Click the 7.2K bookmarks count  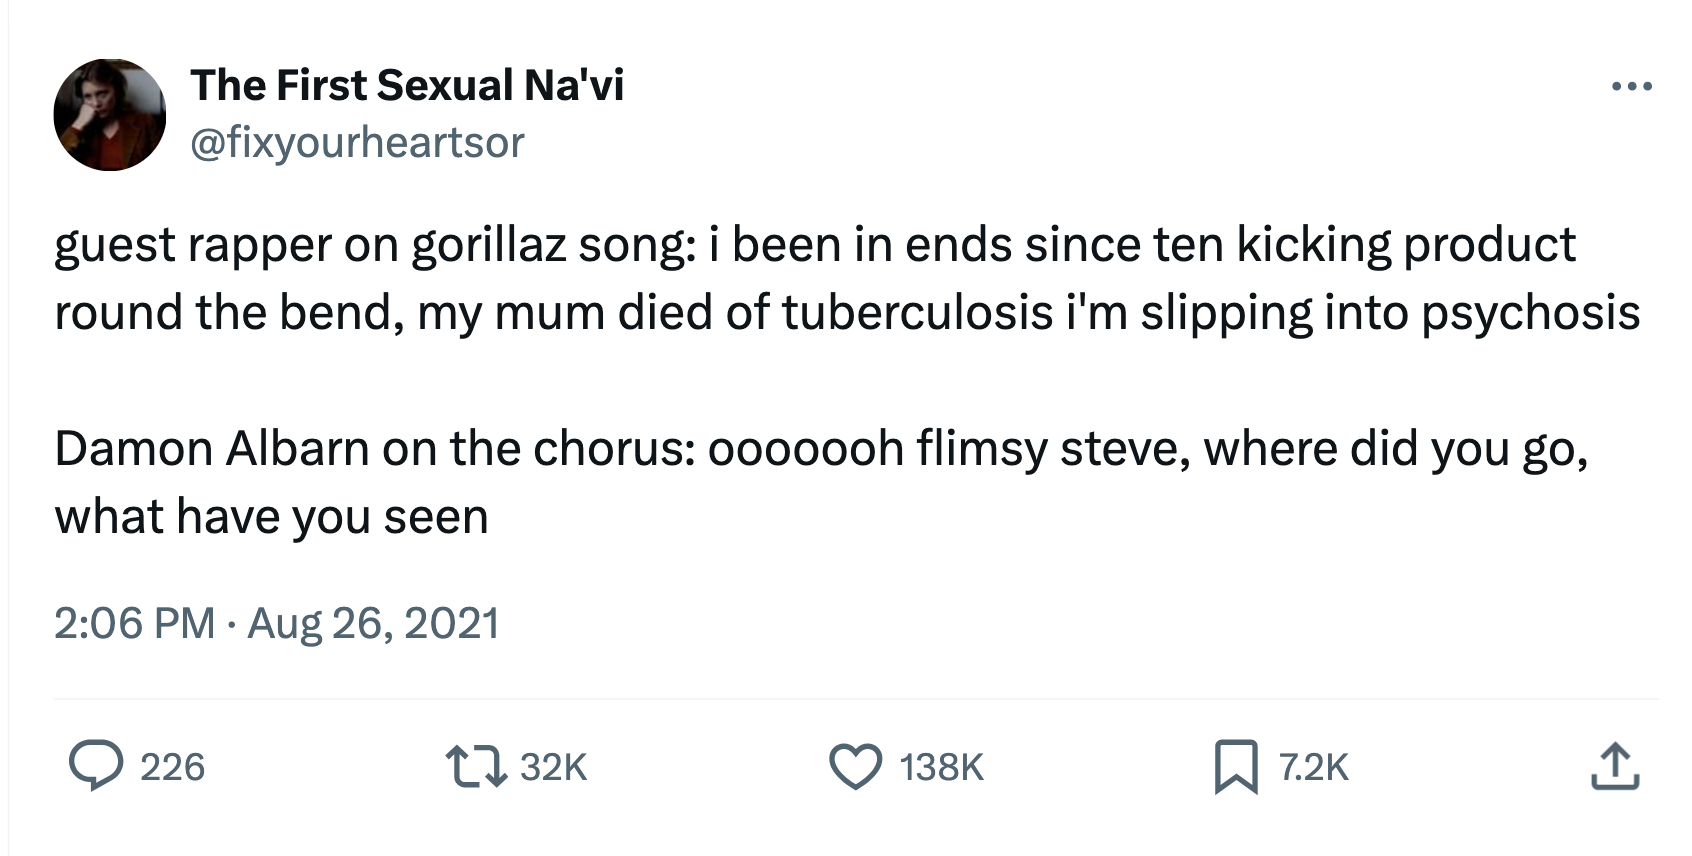coord(1313,767)
